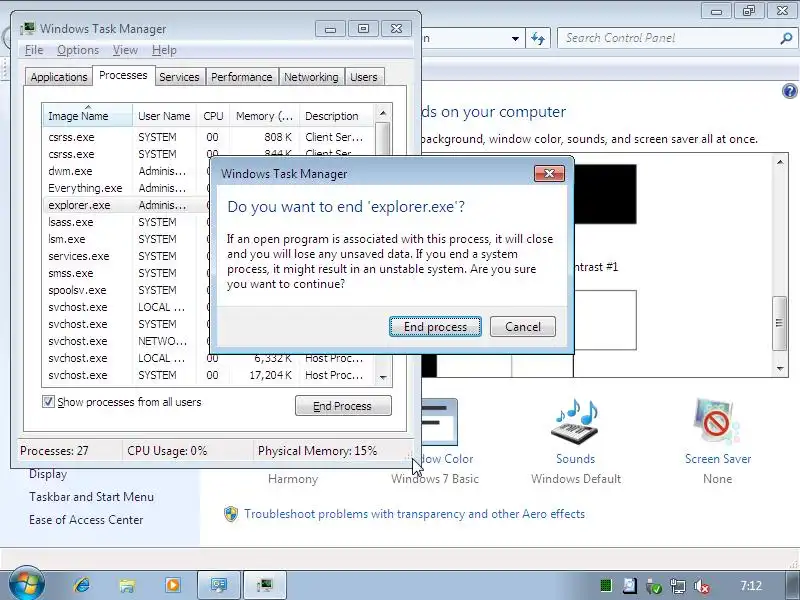Screen dimensions: 800x600
Task: Open the View menu in Task Manager
Action: click(125, 50)
